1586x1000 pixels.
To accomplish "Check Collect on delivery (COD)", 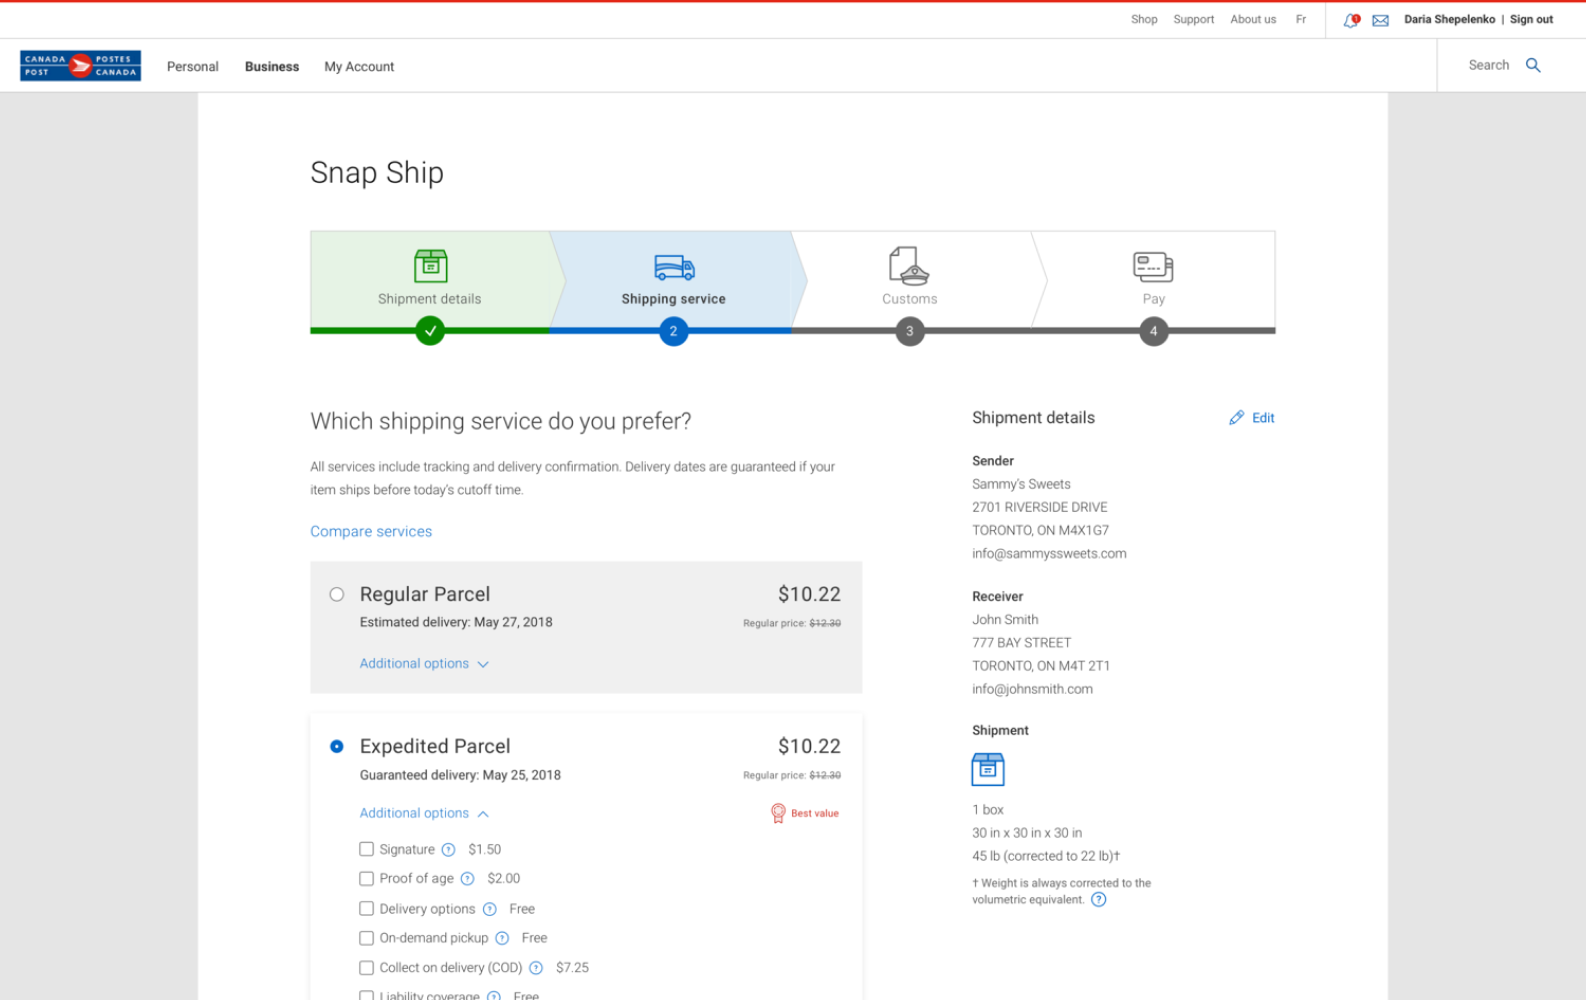I will pos(366,967).
